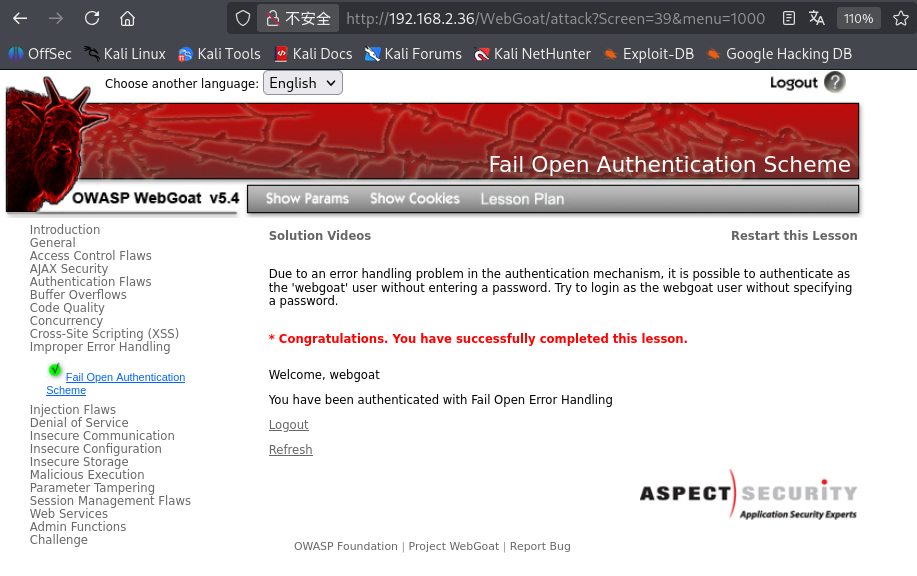Click Restart this Lesson link
The image size is (917, 576).
[794, 236]
